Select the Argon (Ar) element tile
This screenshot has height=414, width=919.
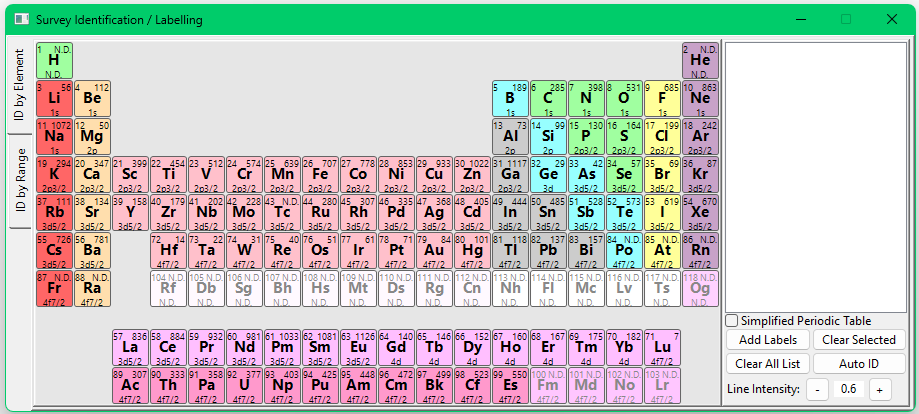(700, 137)
